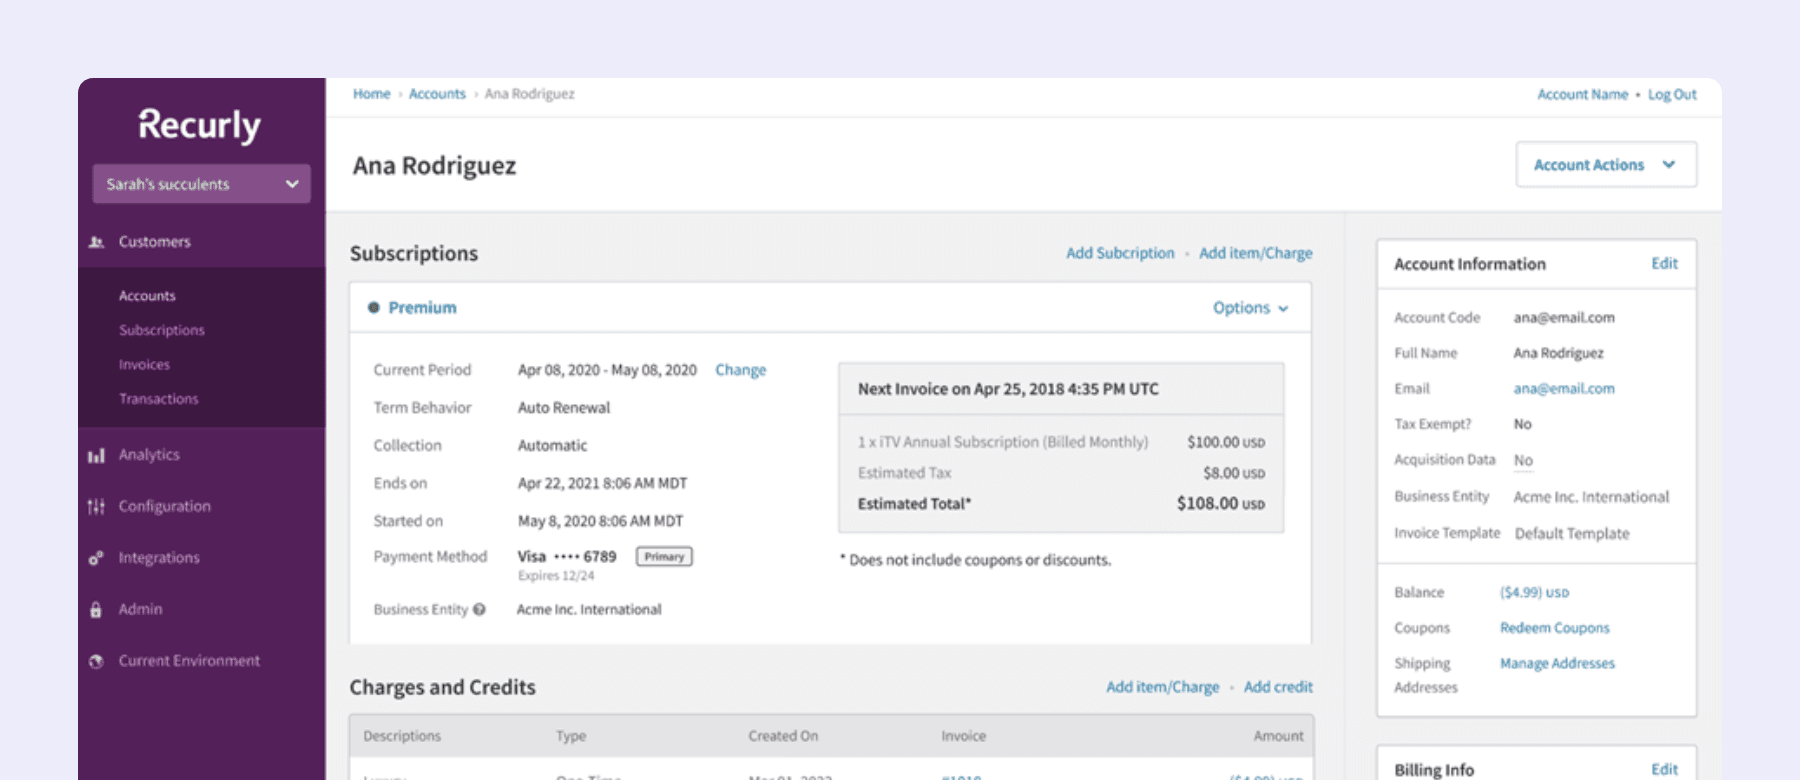Select Subscriptions in the sidebar submenu
Screen dimensions: 1800x780
[161, 330]
